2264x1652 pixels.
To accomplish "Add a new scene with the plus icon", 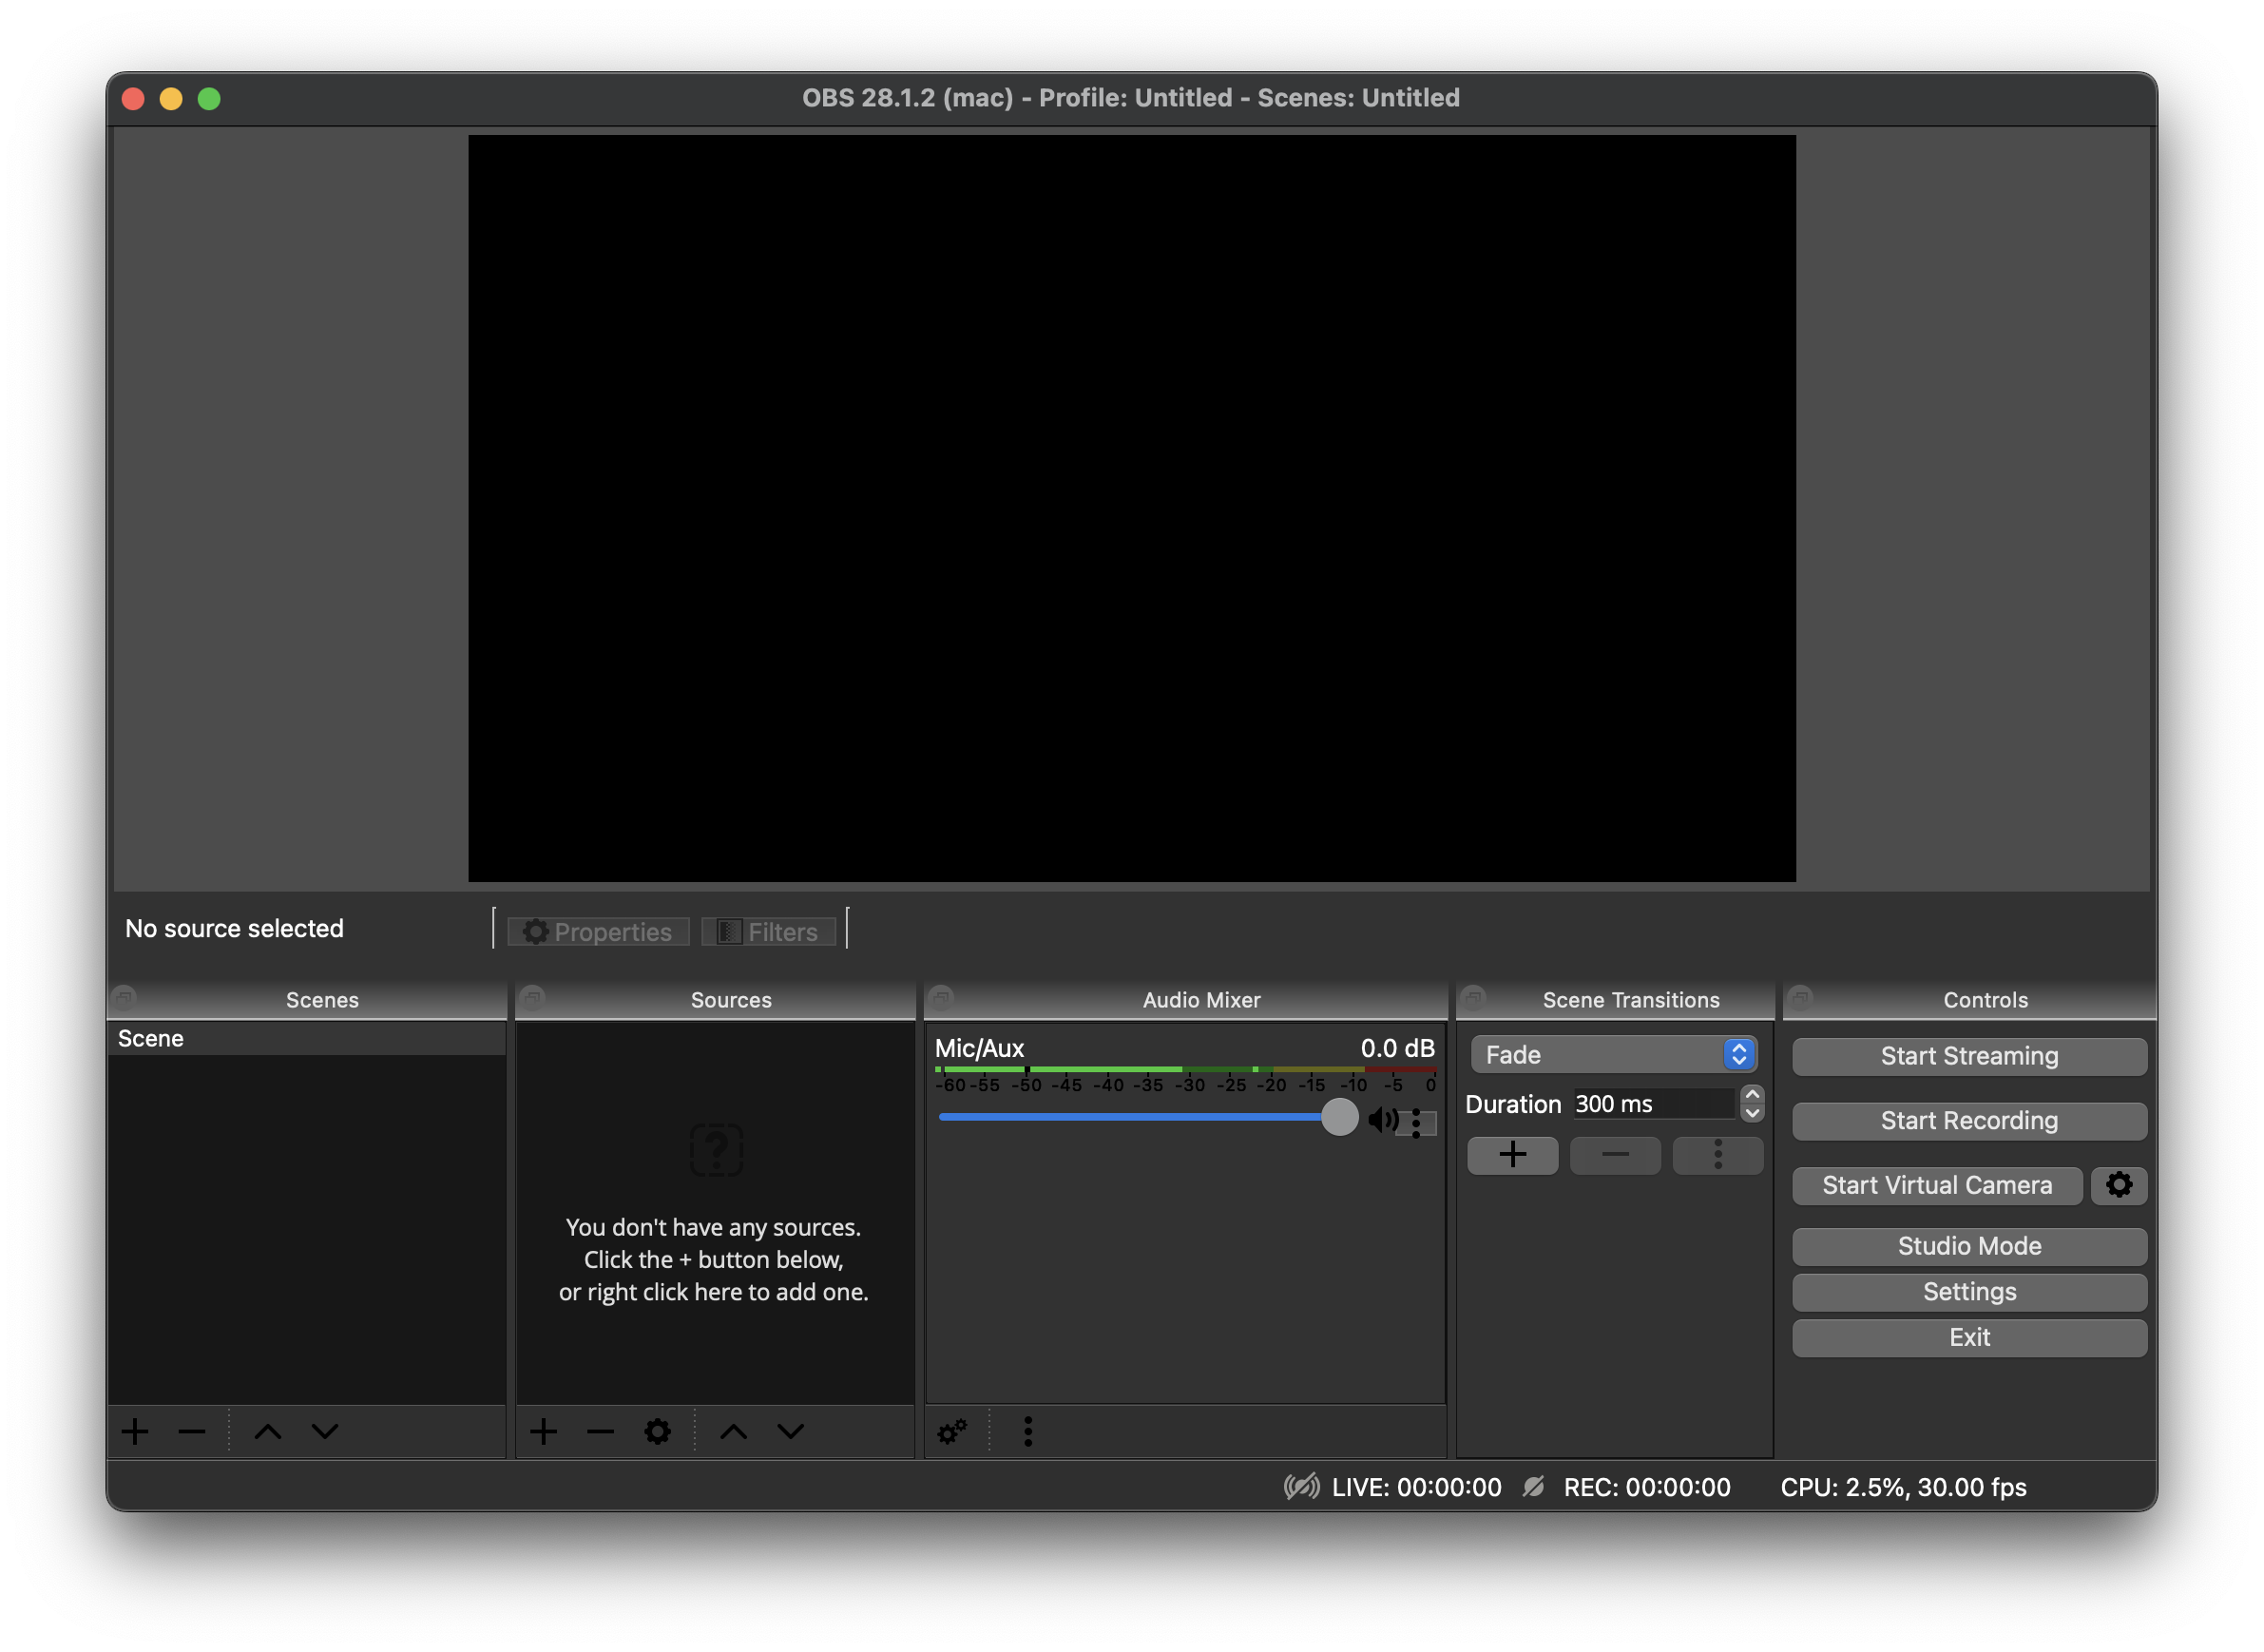I will 135,1431.
